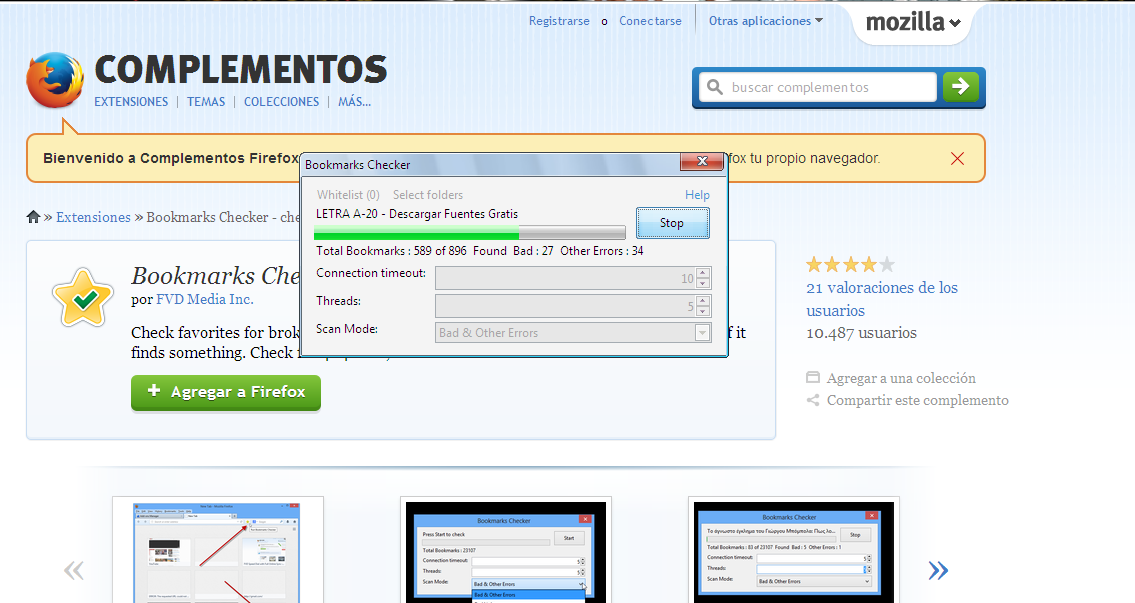Viewport: 1135px width, 603px height.
Task: Click Whitelist (0) in dialog
Action: (x=348, y=195)
